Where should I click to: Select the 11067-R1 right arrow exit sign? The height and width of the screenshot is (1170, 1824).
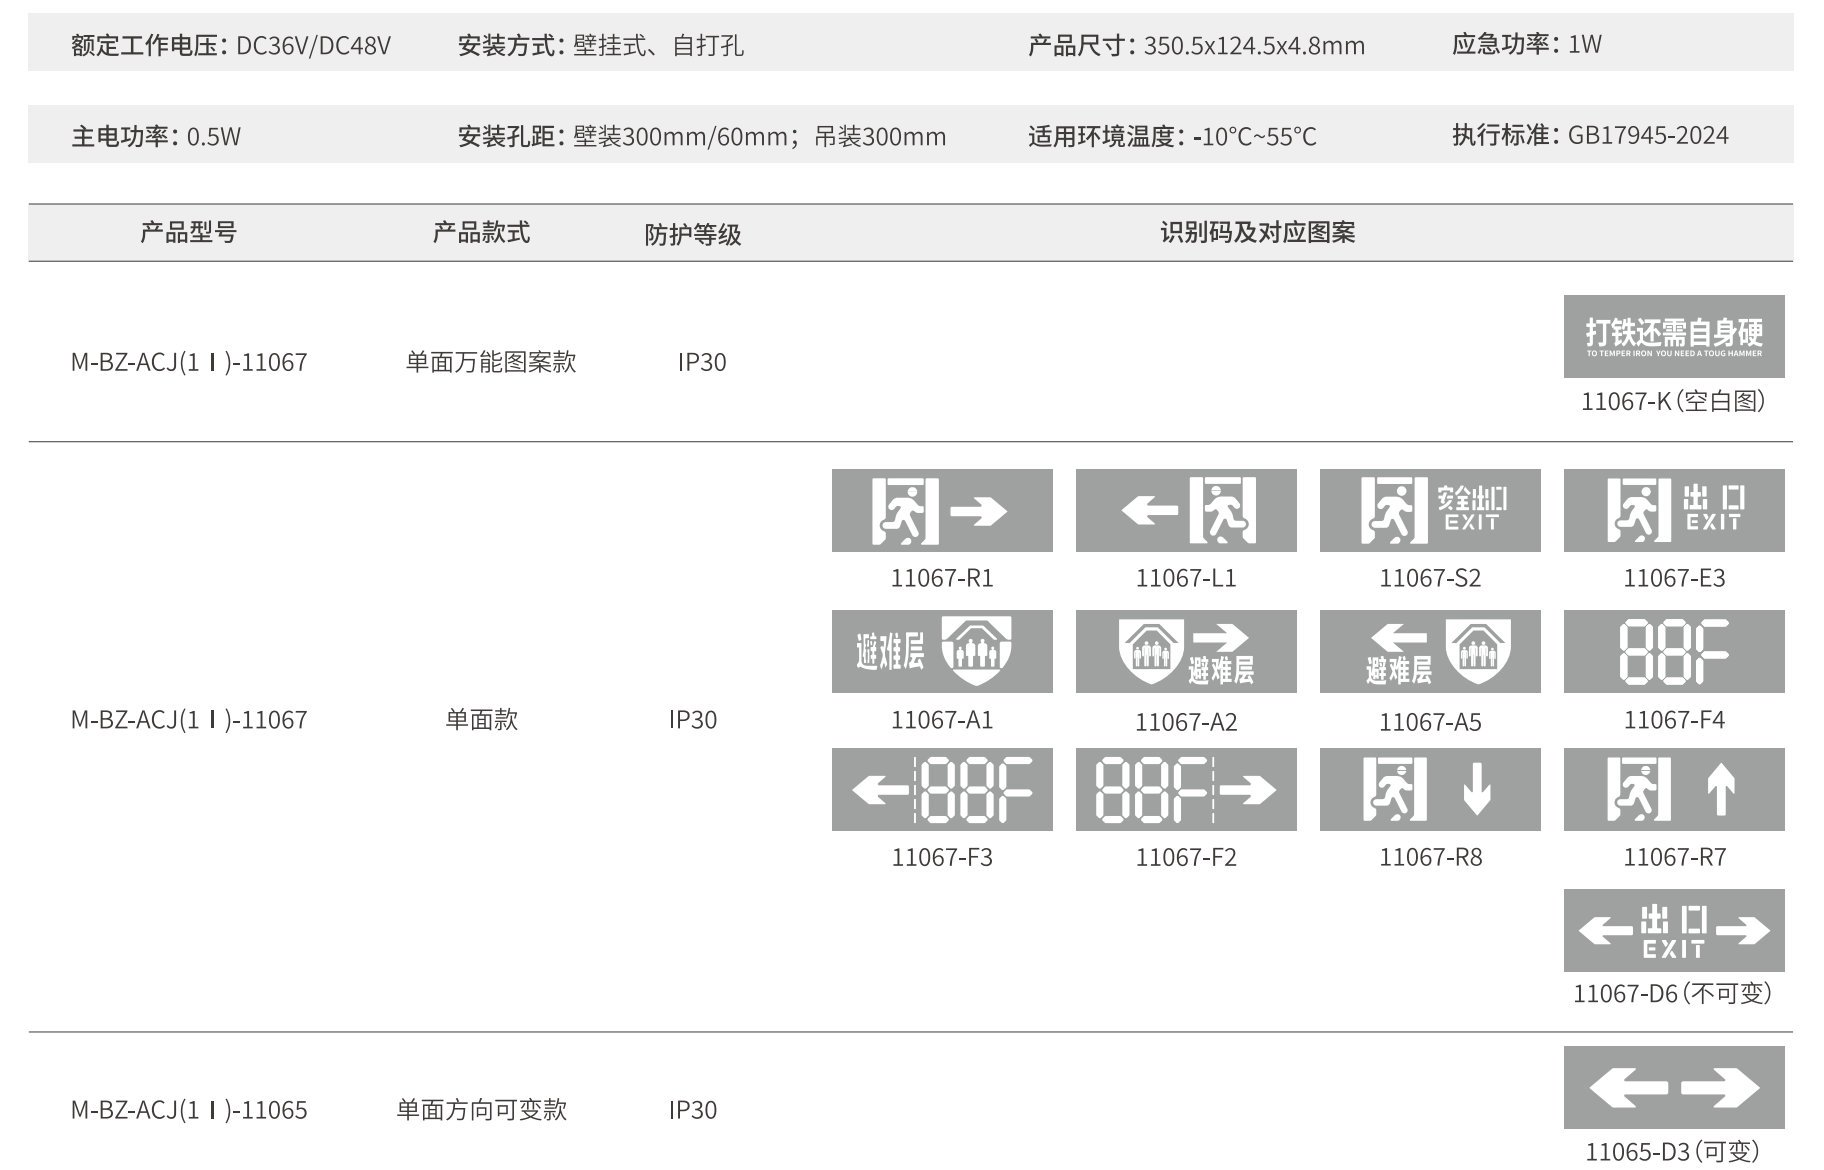pyautogui.click(x=942, y=510)
